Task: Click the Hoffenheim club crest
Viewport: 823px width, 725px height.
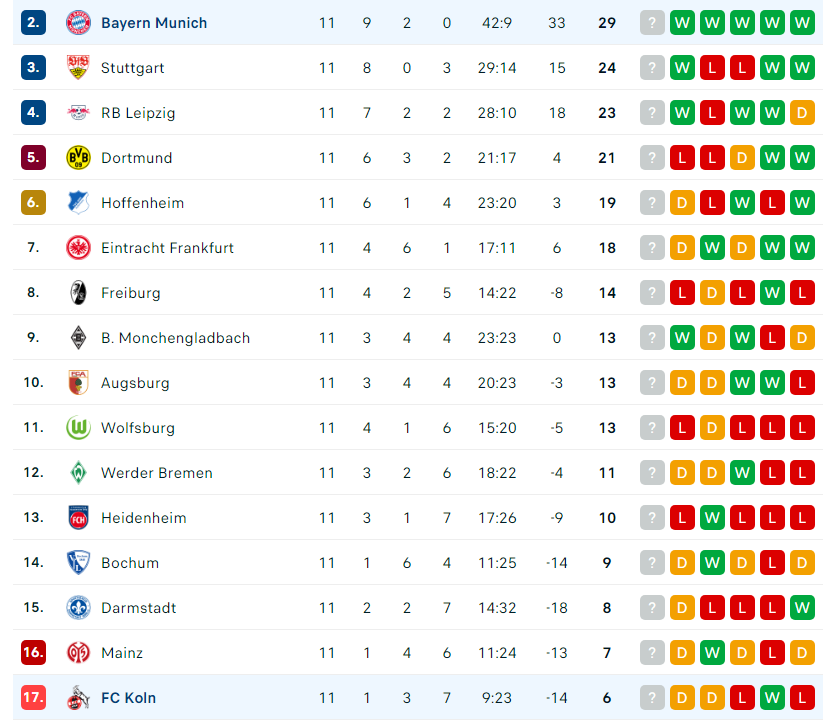Action: [x=78, y=203]
